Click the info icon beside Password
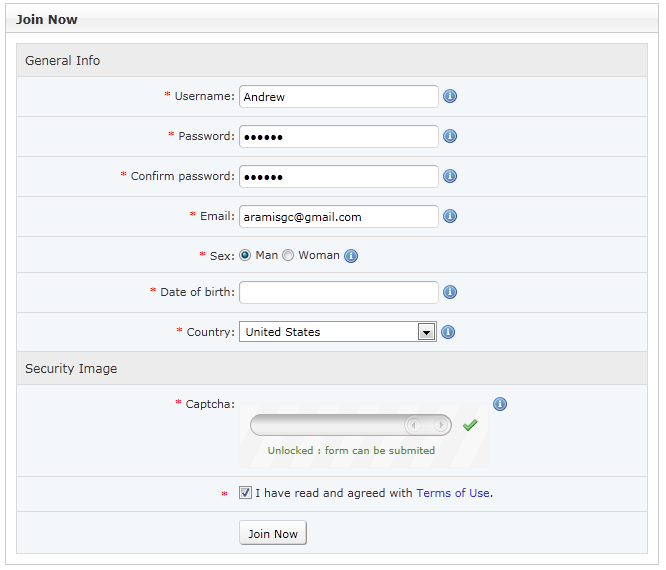 450,136
